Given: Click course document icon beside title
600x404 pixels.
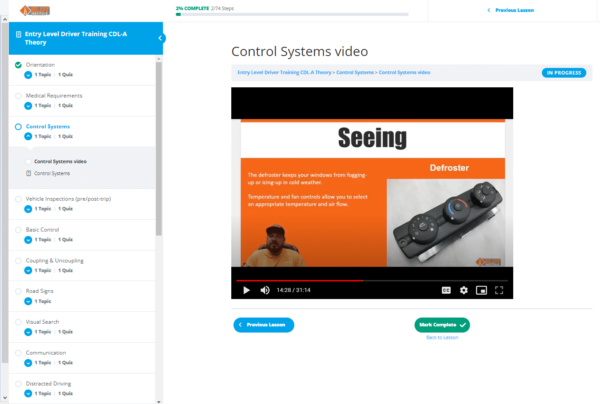Looking at the screenshot, I should [18, 34].
